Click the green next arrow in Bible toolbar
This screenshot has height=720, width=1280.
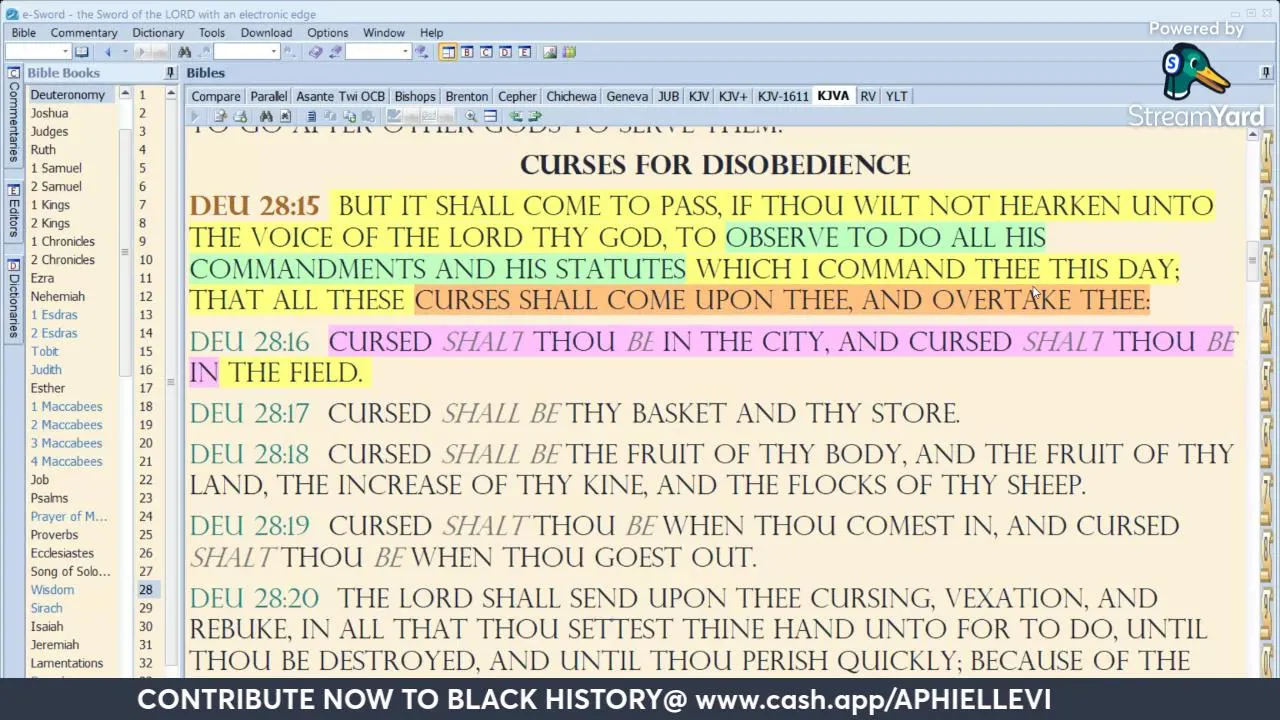(535, 116)
